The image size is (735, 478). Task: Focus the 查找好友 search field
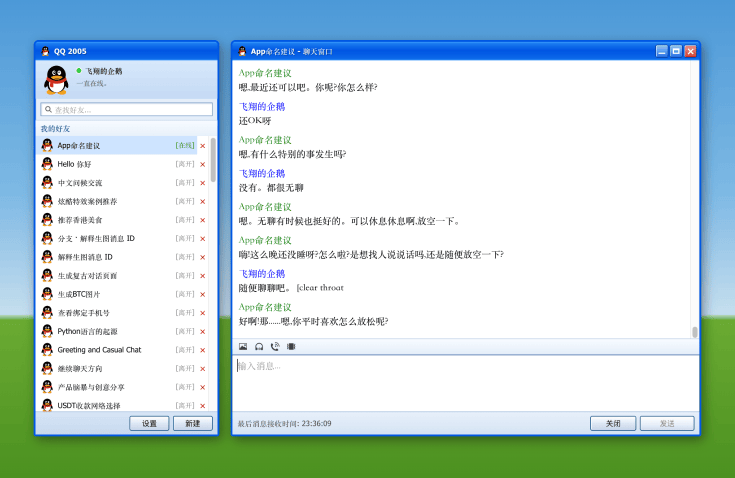coord(127,109)
